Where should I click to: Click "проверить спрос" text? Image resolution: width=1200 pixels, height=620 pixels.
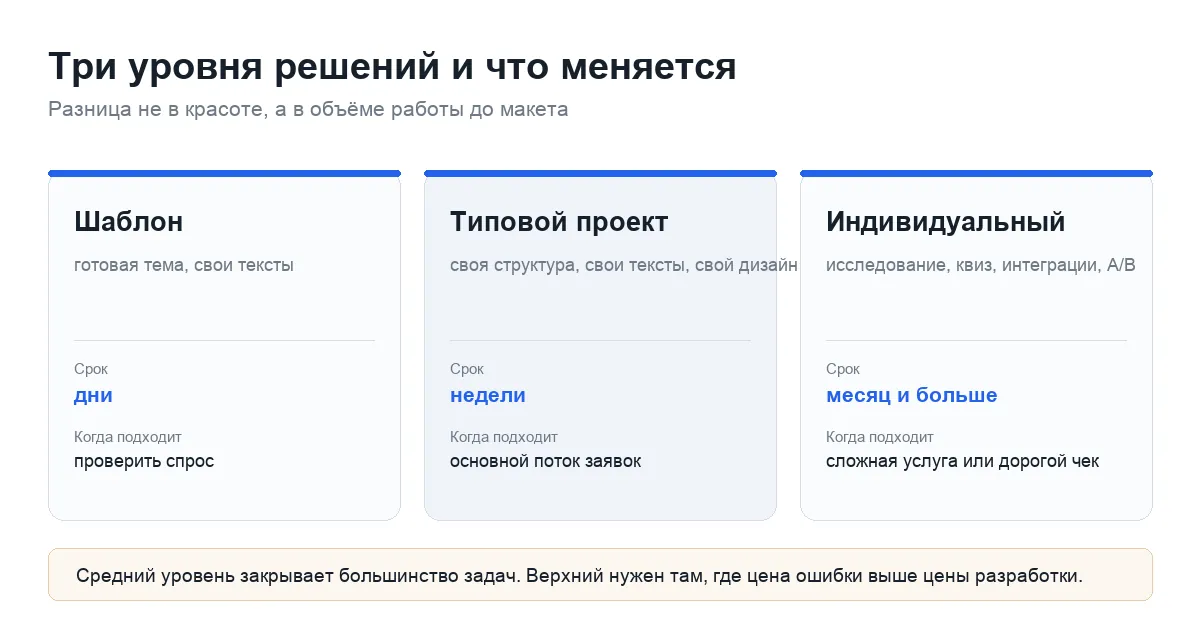144,461
